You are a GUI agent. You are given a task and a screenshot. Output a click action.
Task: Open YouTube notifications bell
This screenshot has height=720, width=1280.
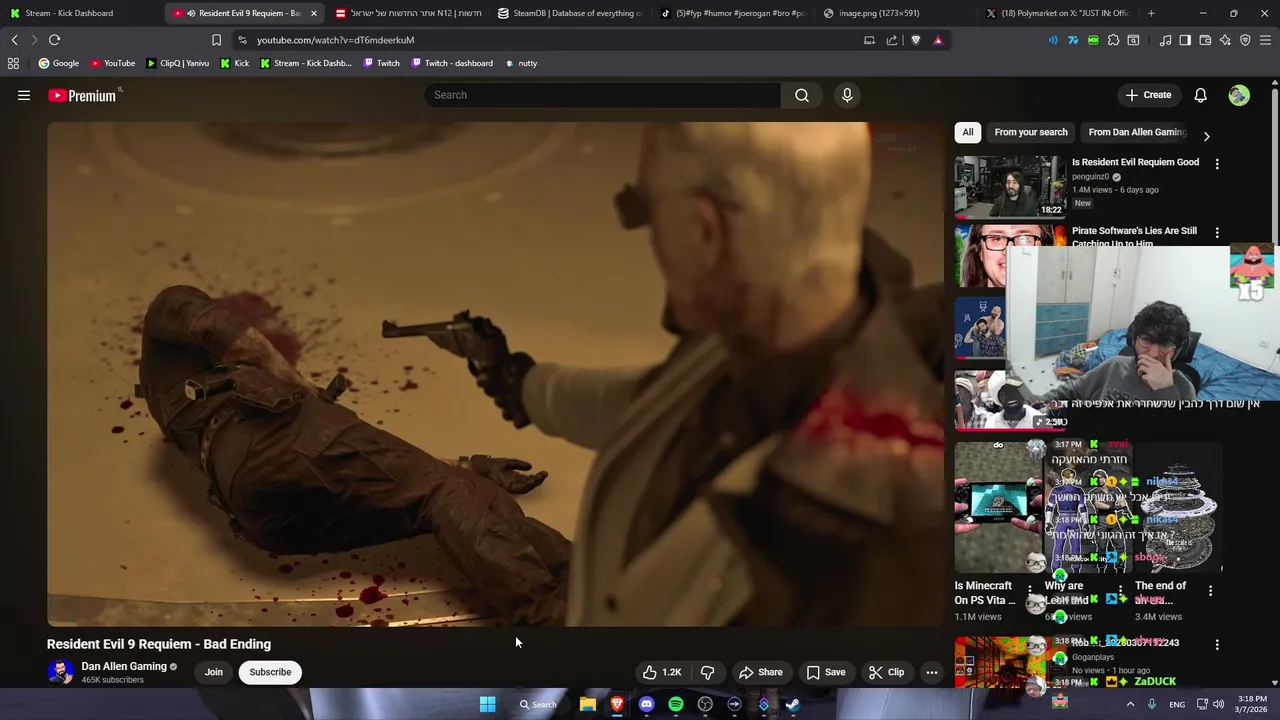point(1200,95)
